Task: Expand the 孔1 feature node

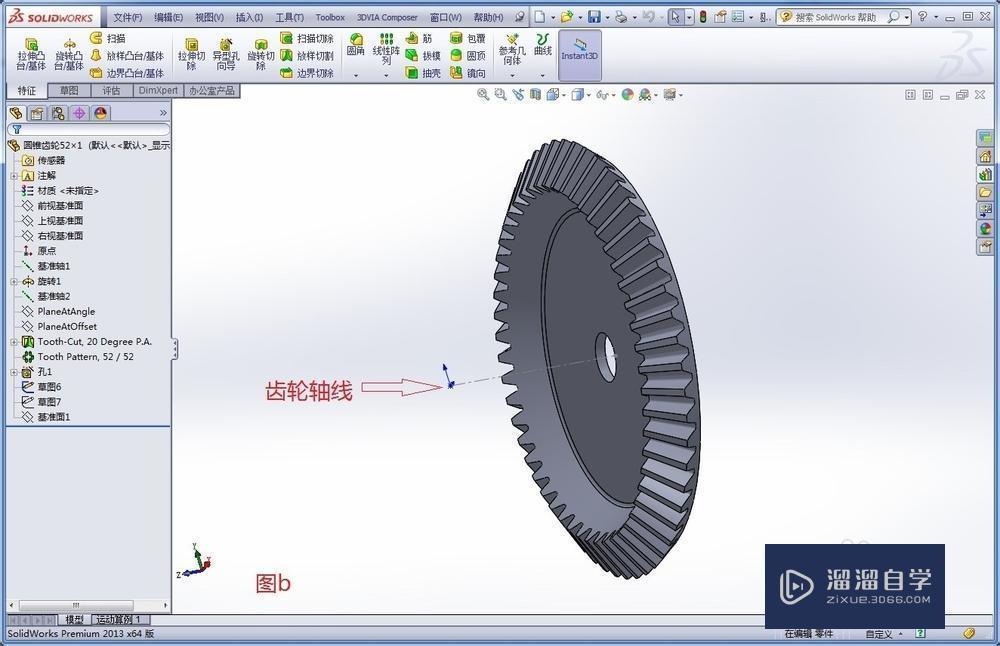Action: coord(14,372)
